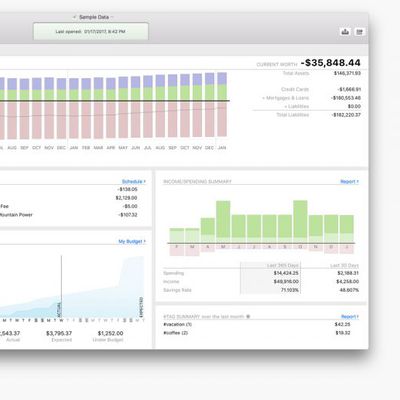Screen dimensions: 400x400
Task: Open Report link in Income/Spending Summary
Action: [349, 181]
